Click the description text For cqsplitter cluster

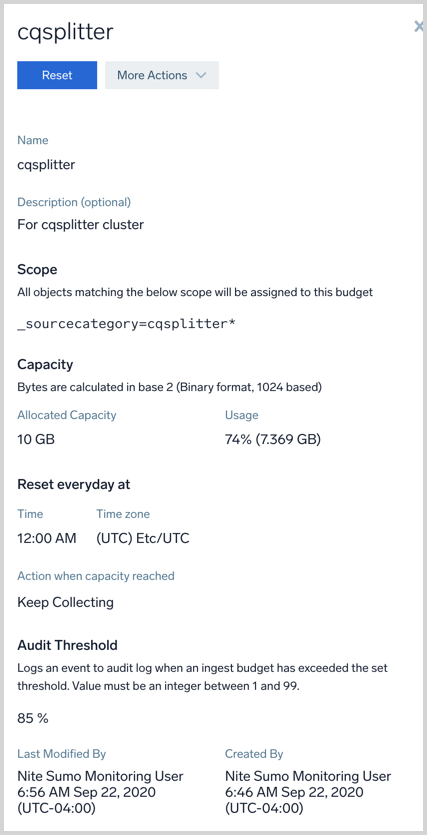click(80, 225)
